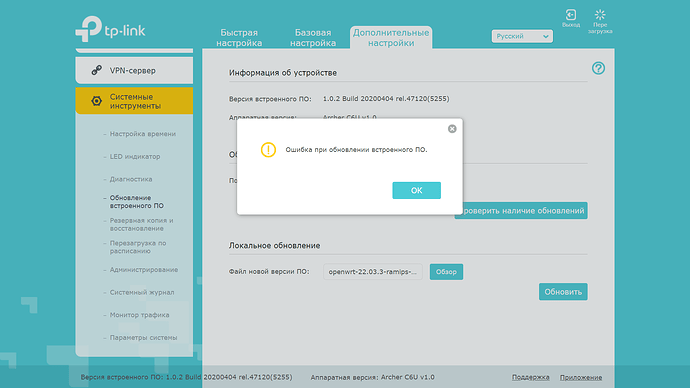690x388 pixels.
Task: Open the Поддержка link in the footer
Action: point(530,377)
